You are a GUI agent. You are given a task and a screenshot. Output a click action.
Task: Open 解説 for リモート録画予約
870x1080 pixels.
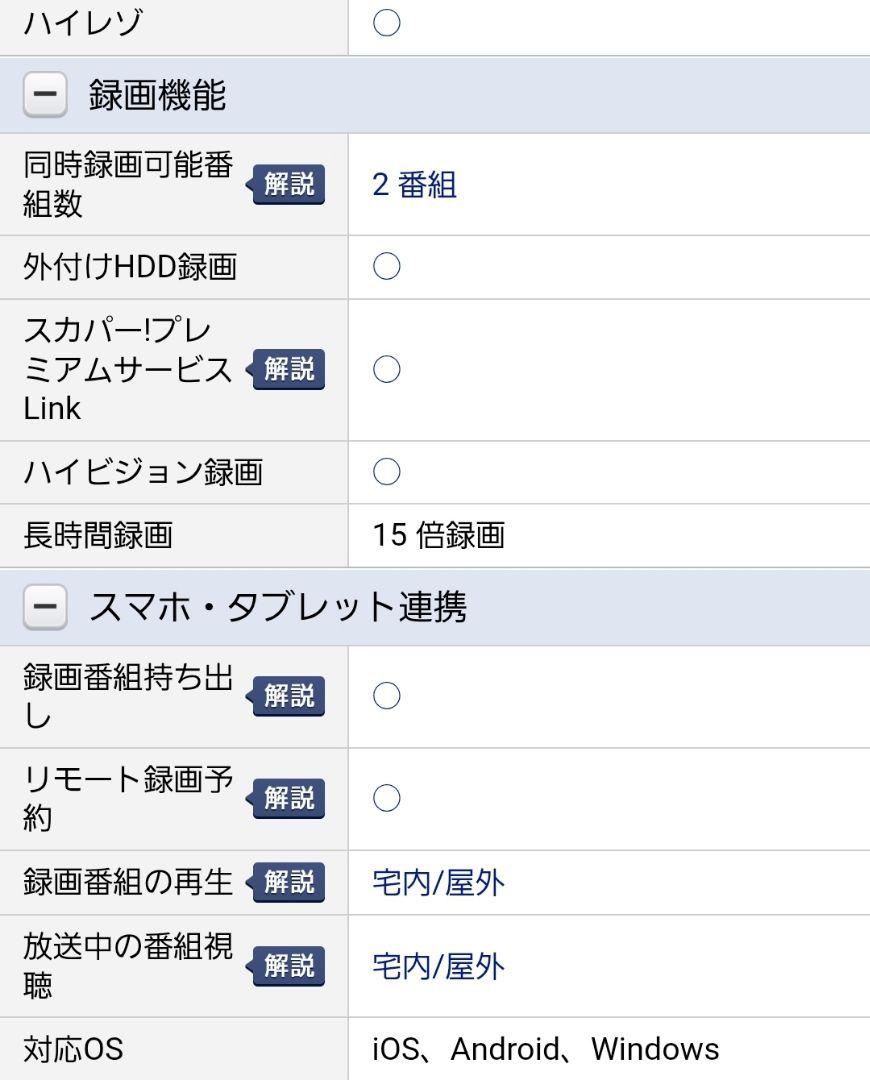tap(285, 798)
